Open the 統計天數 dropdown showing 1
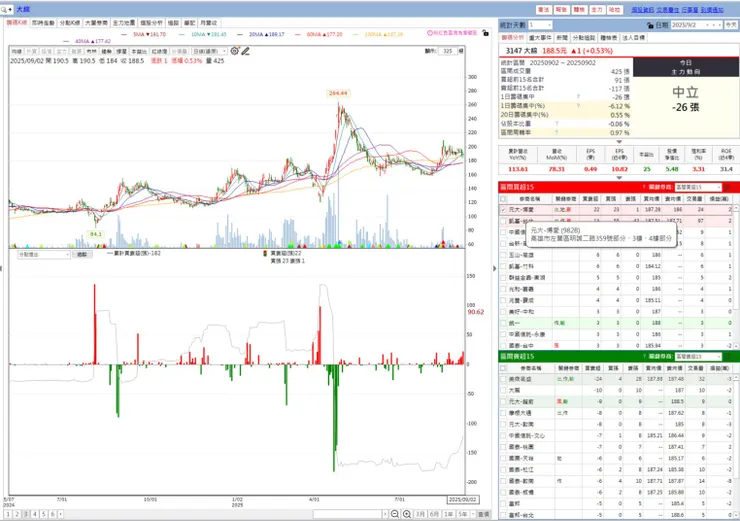 [540, 25]
